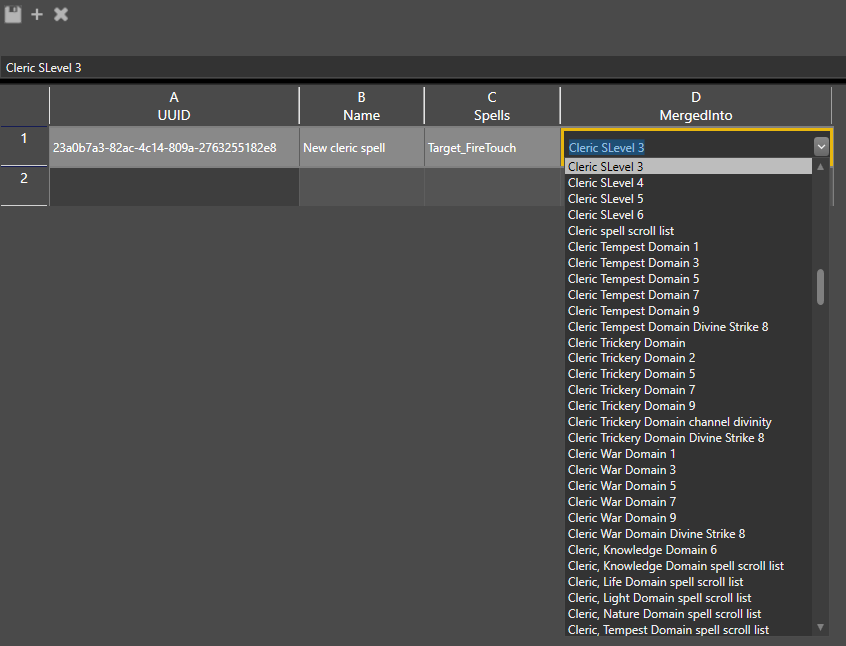The height and width of the screenshot is (646, 846).
Task: Click the X delete icon in toolbar
Action: [61, 14]
